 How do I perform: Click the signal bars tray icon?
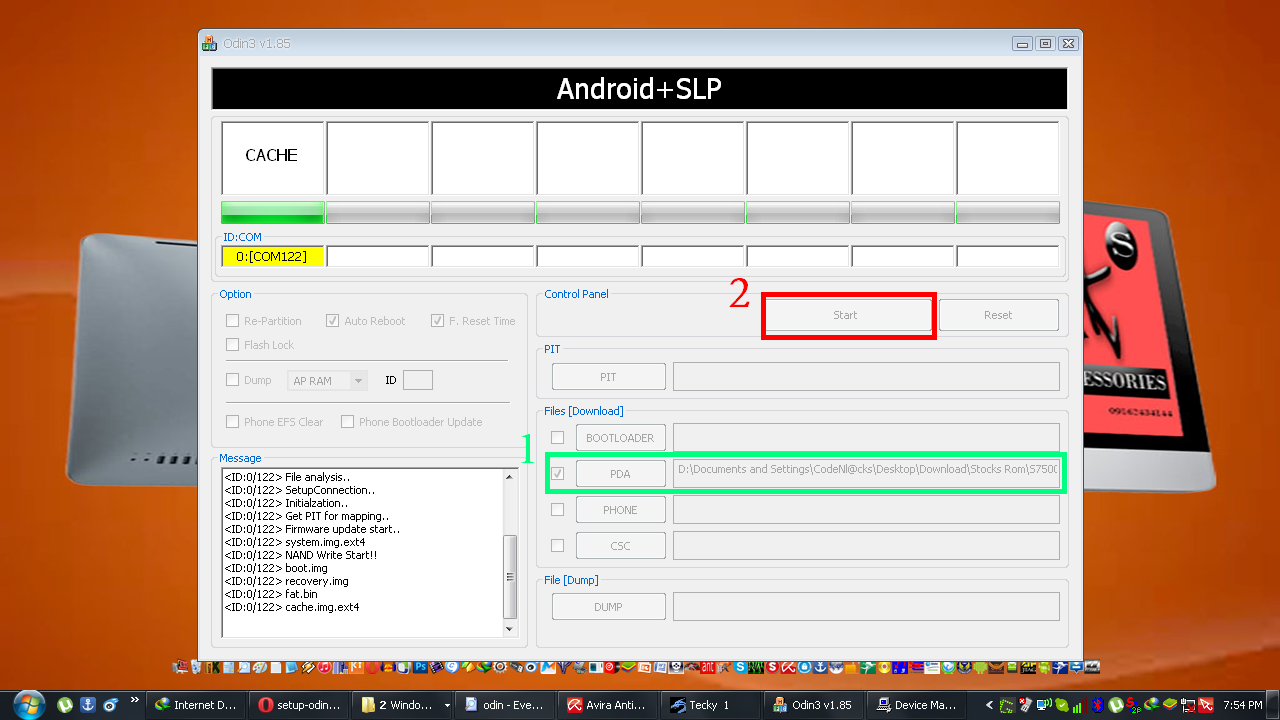1077,705
